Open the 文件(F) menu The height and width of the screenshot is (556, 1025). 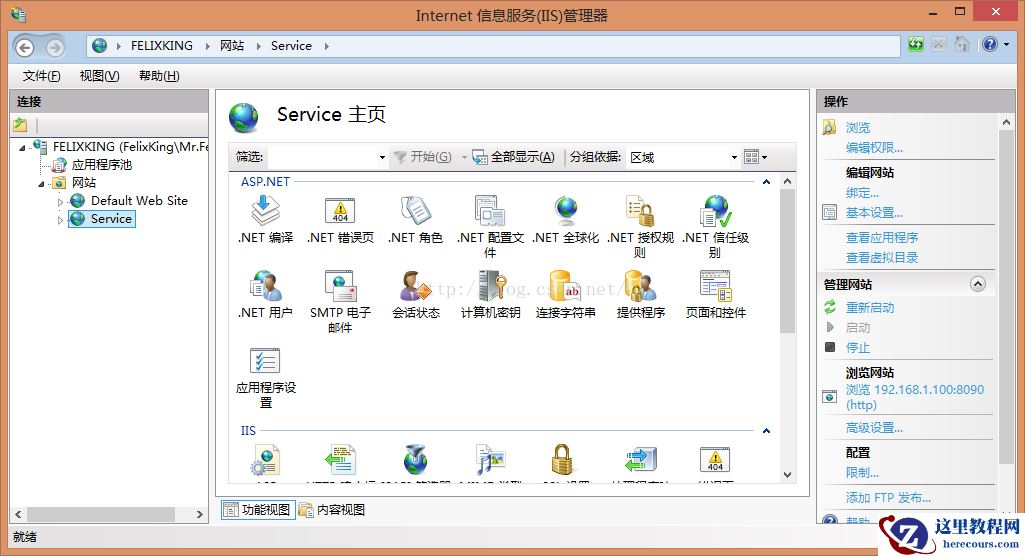41,76
